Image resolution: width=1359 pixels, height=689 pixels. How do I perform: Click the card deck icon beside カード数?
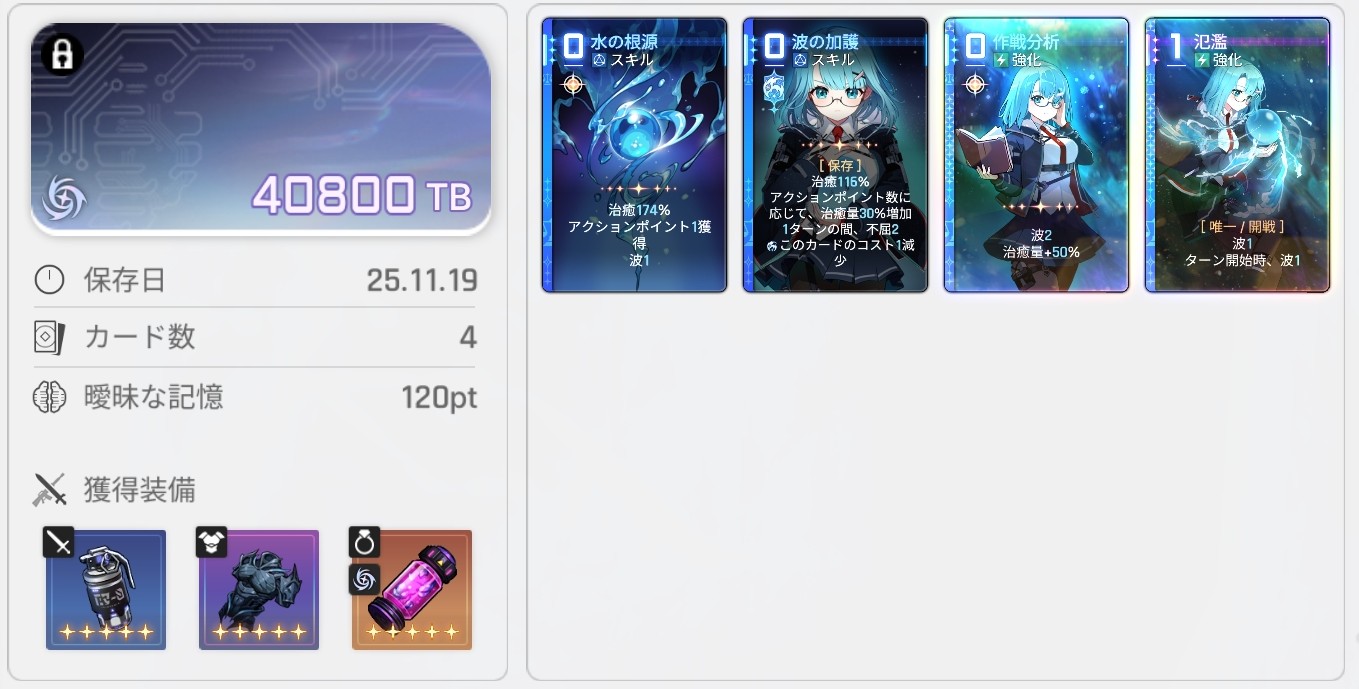49,338
